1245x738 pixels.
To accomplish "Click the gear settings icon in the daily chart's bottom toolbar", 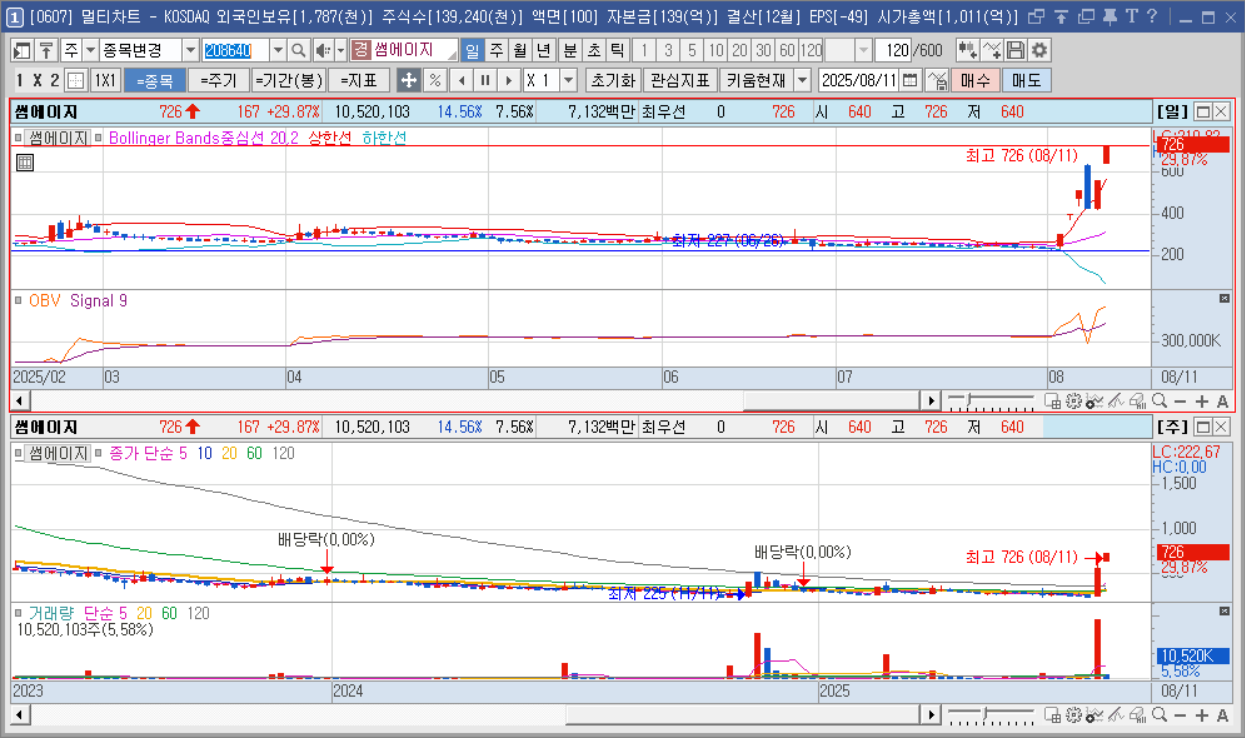I will 1074,401.
